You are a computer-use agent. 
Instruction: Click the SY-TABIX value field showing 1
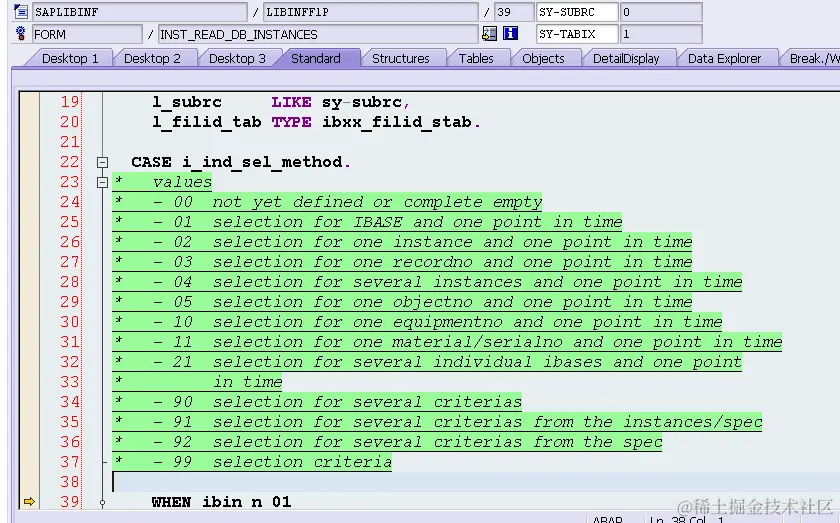pos(661,34)
